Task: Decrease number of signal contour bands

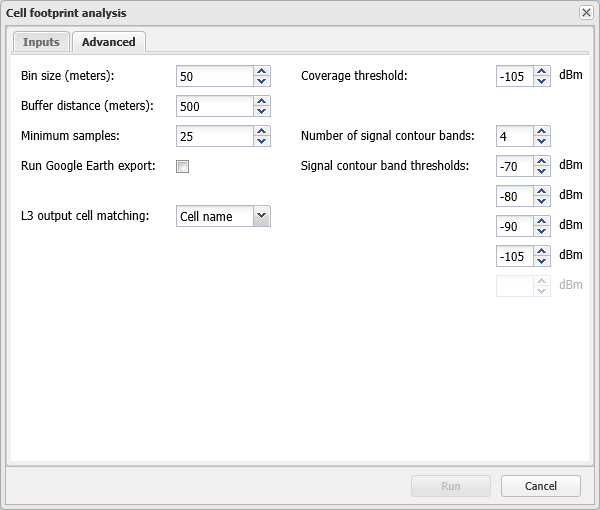Action: click(542, 141)
